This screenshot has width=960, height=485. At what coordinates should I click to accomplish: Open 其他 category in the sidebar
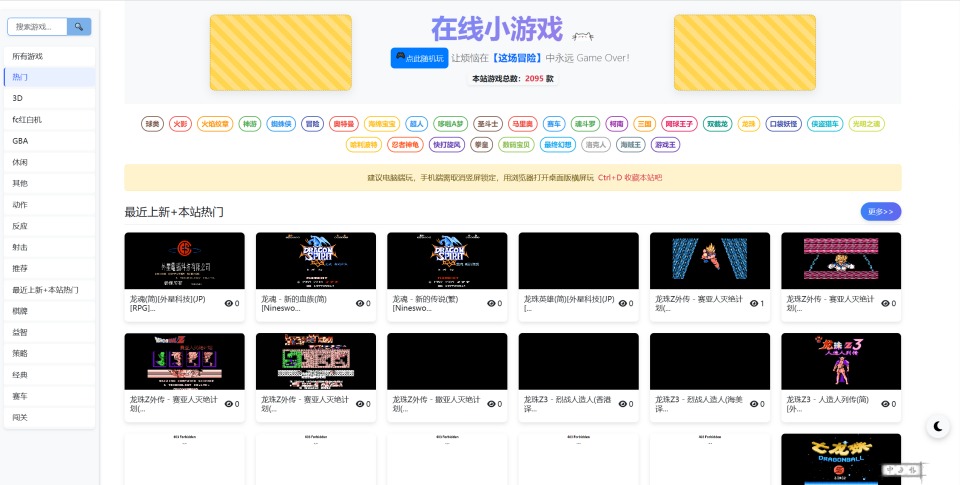50,183
